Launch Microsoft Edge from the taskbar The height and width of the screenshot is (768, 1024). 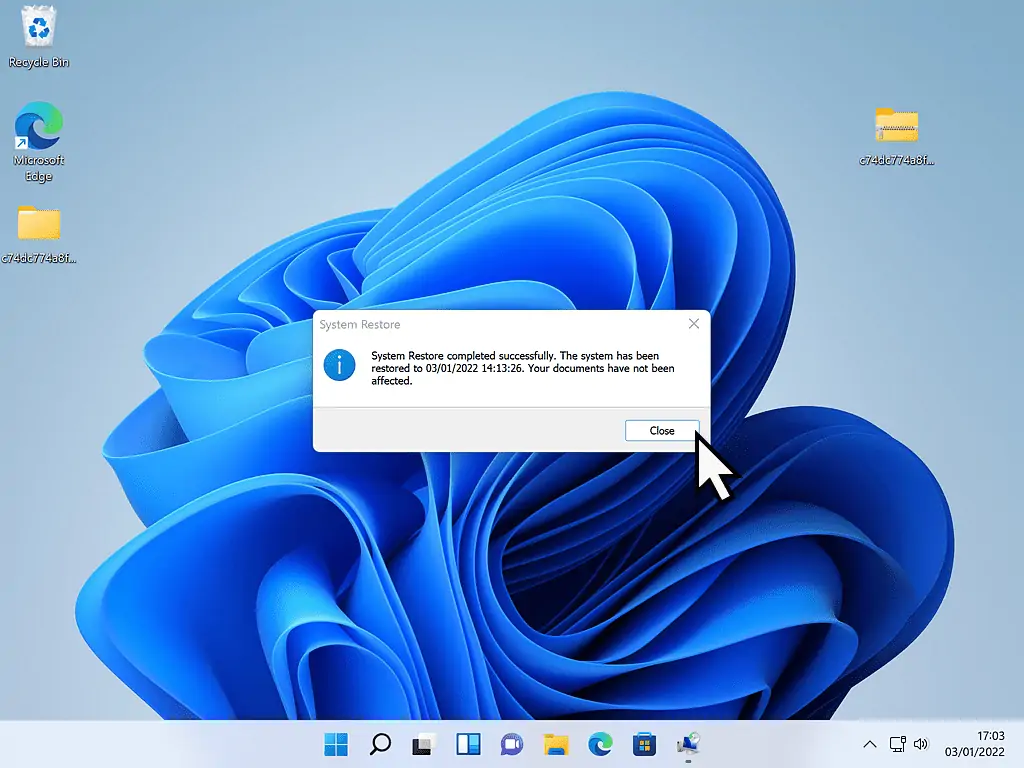599,744
